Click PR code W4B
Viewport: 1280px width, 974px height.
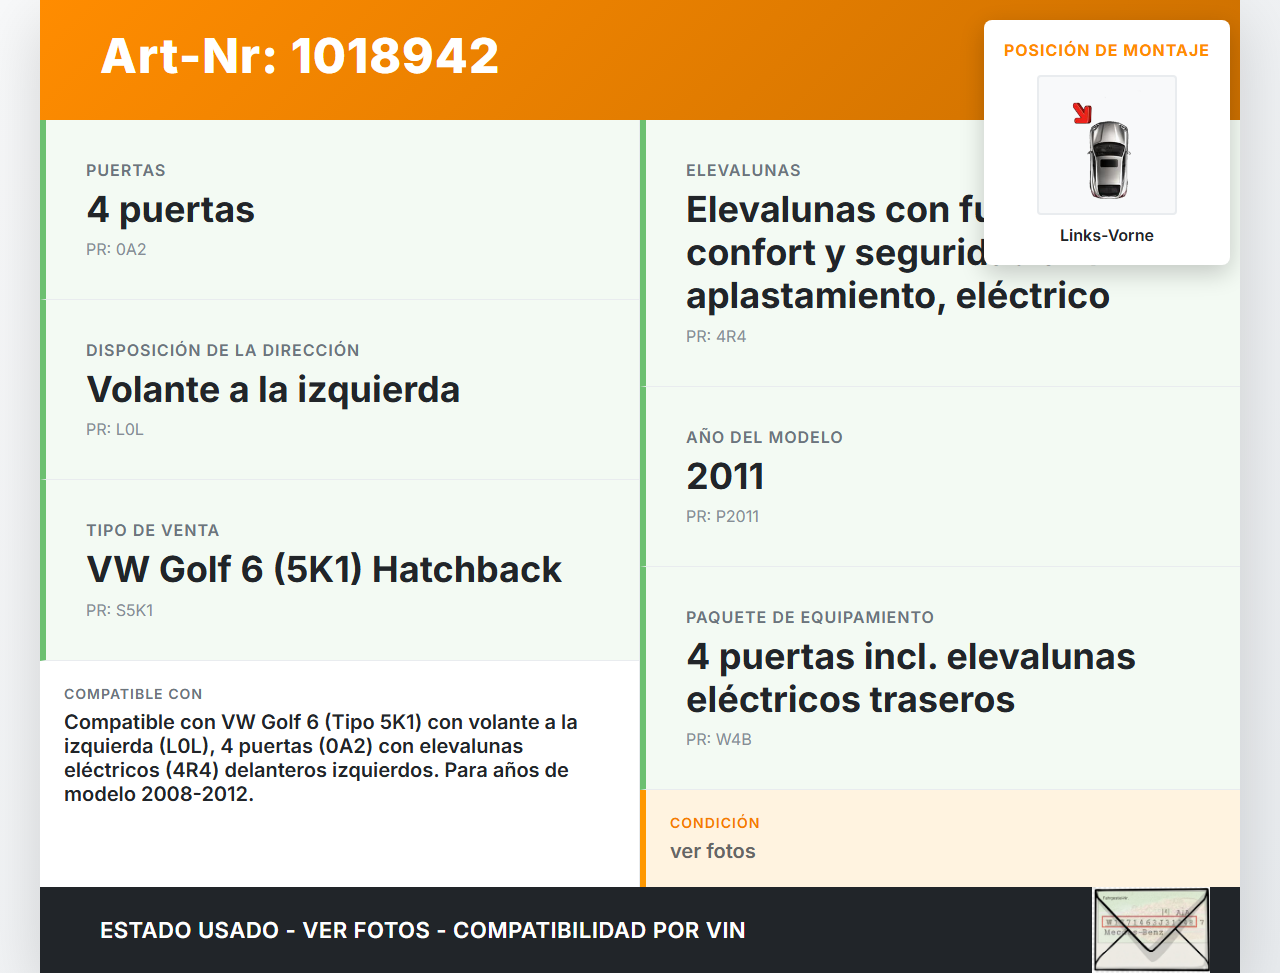(719, 740)
